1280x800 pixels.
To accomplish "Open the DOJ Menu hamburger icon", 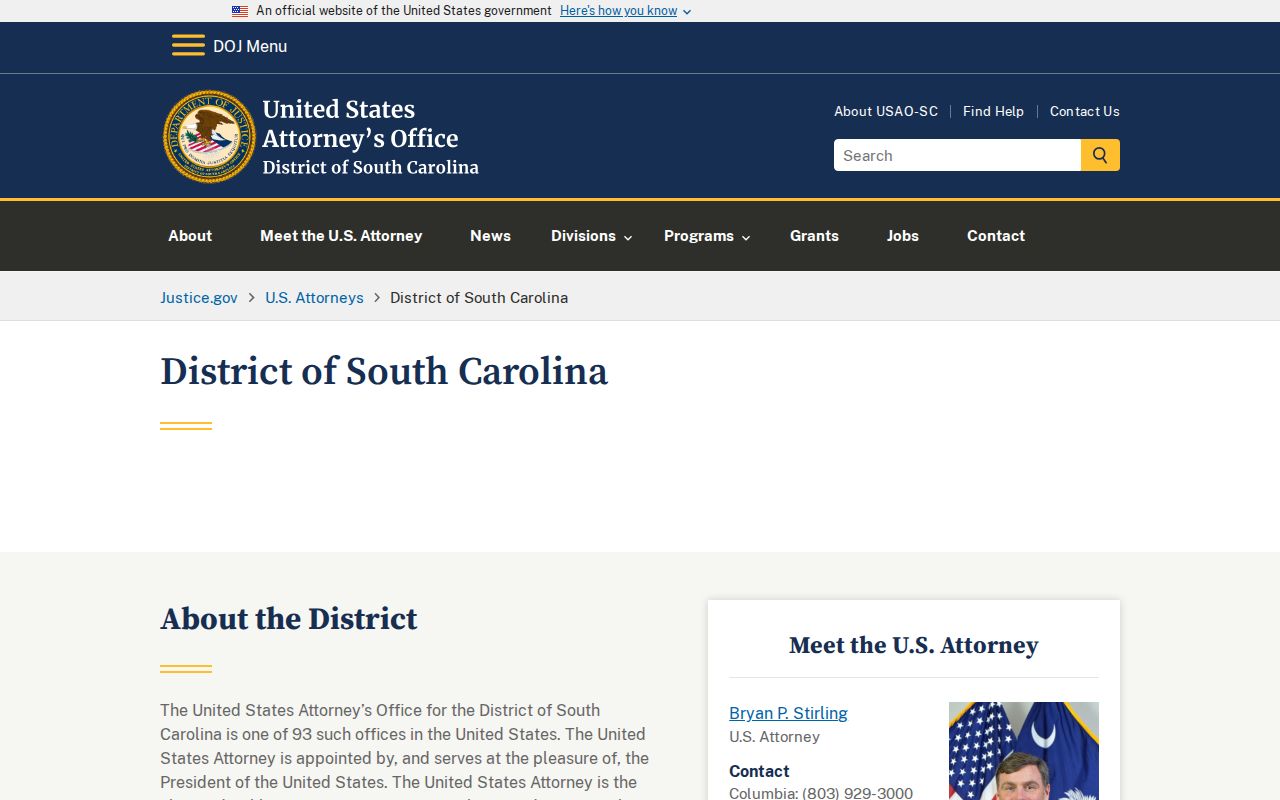I will click(x=188, y=46).
